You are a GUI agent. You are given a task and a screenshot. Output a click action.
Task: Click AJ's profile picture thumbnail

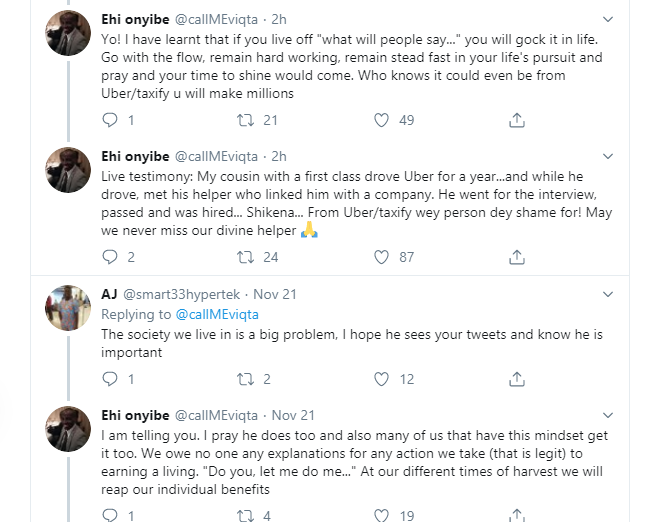(69, 307)
